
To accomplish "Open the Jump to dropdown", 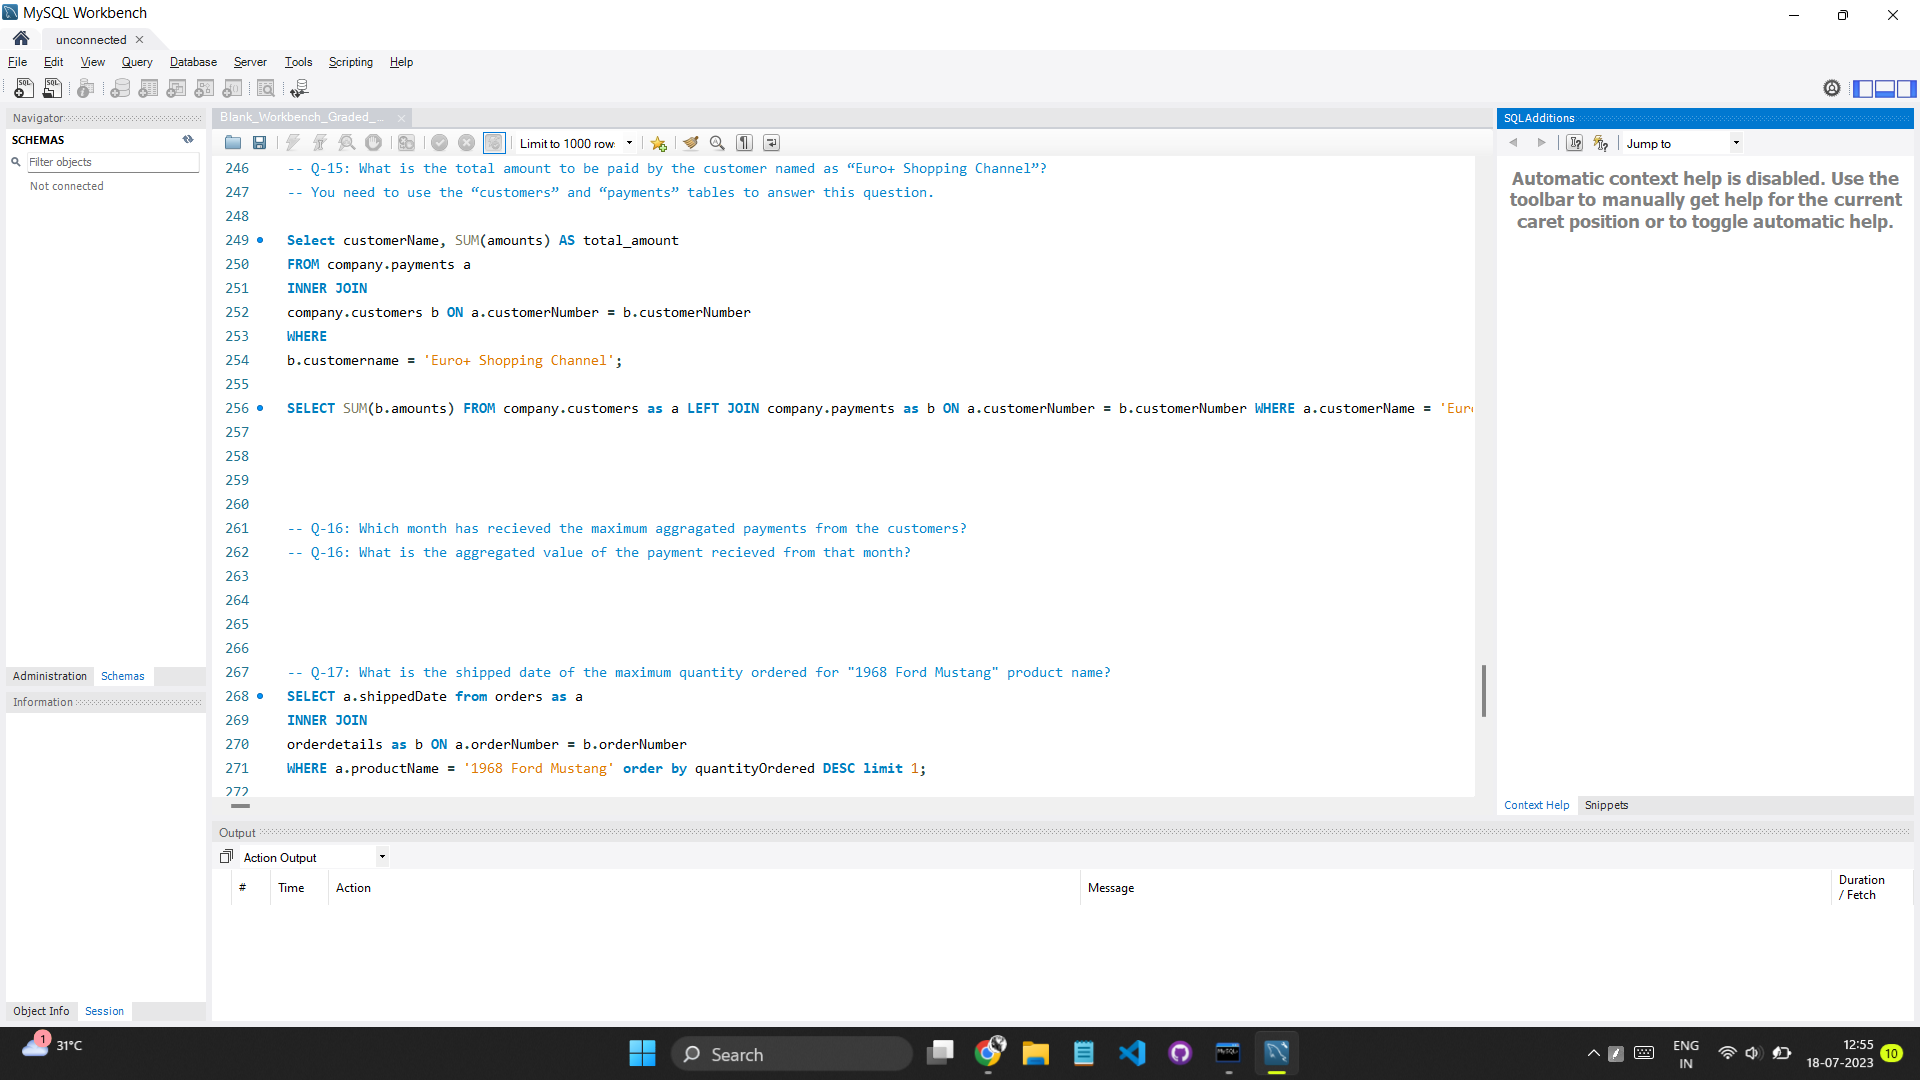I will click(x=1736, y=143).
